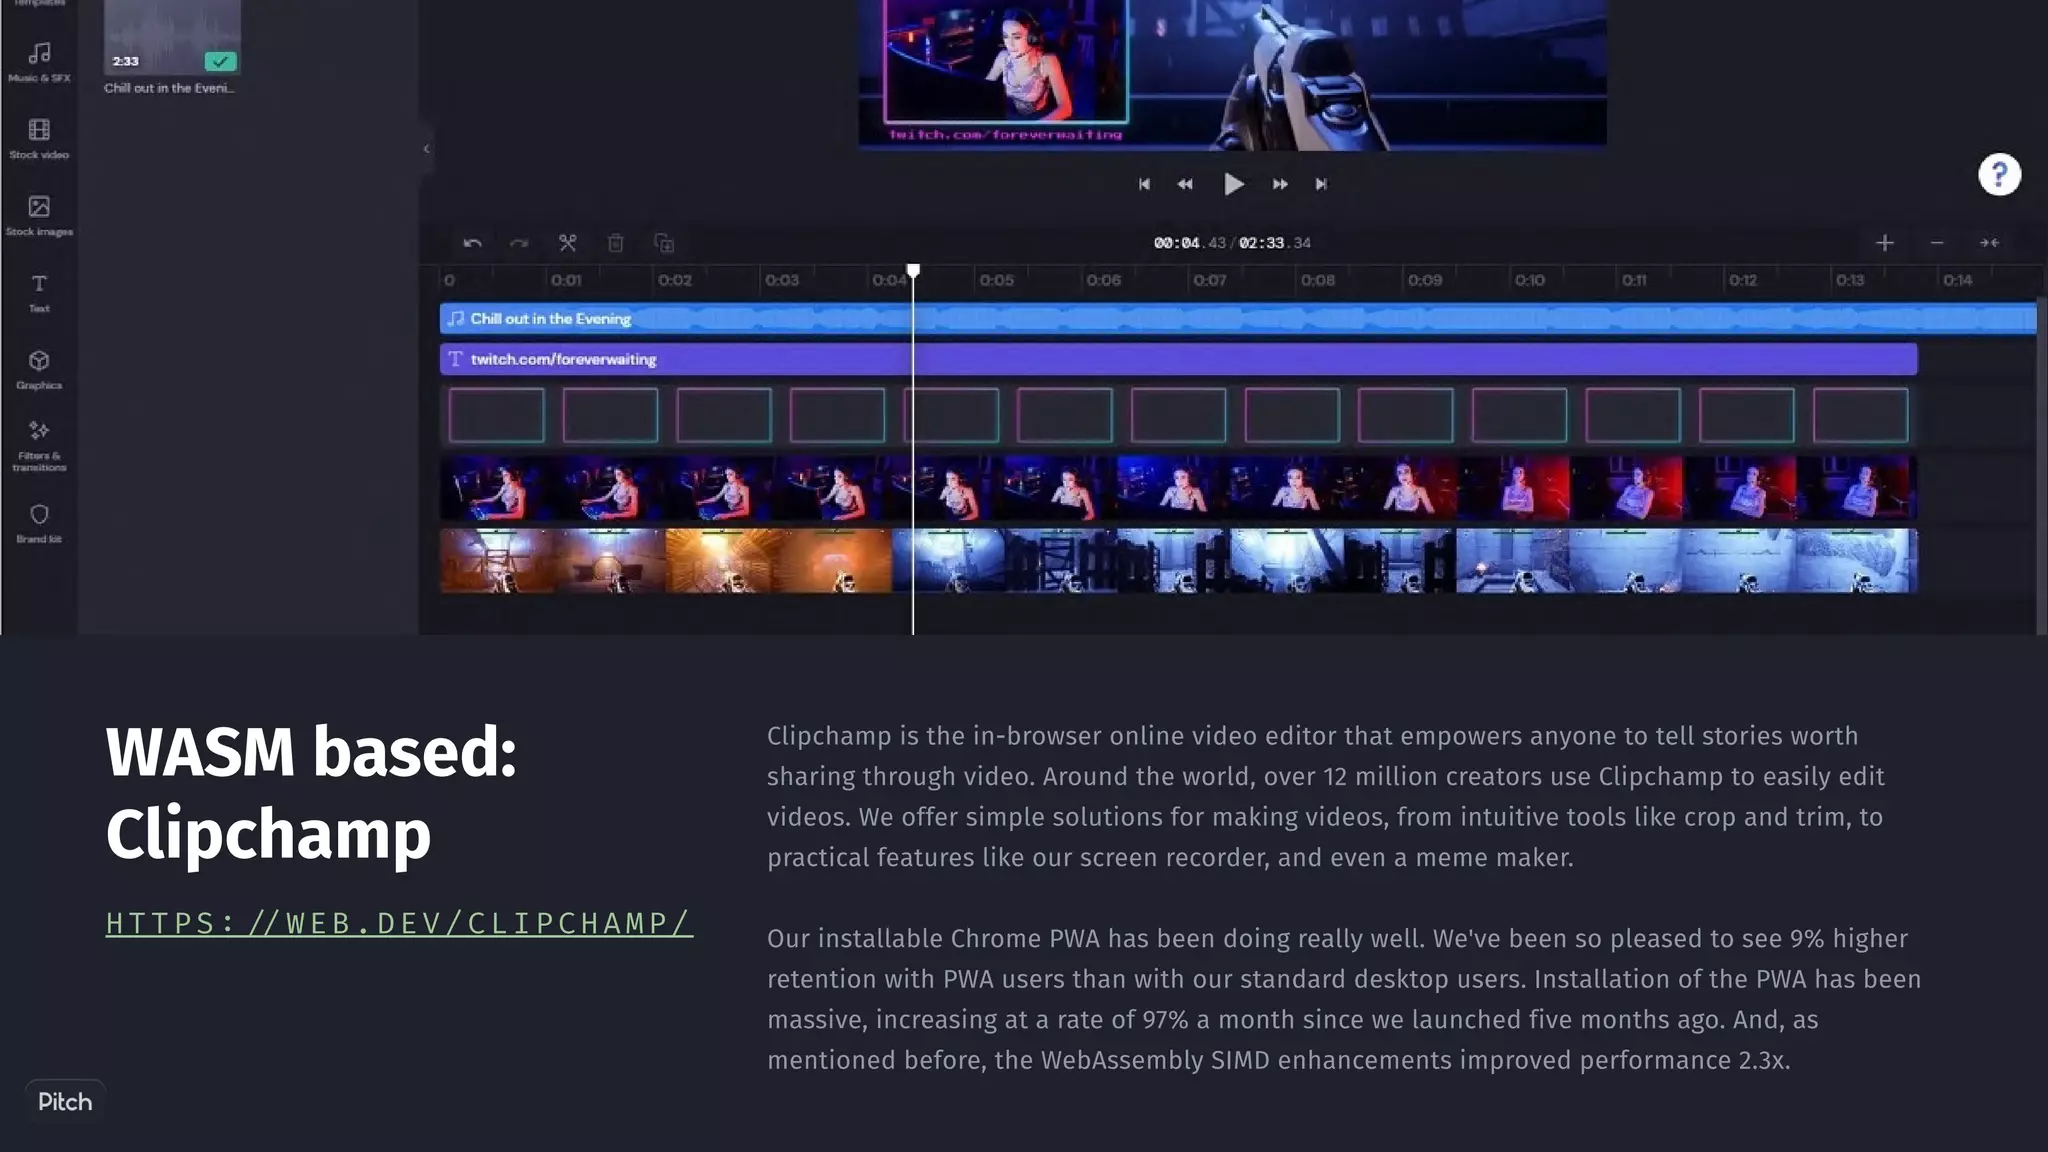
Task: Click the 0:10 mark on timeline ruler
Action: tap(1529, 280)
